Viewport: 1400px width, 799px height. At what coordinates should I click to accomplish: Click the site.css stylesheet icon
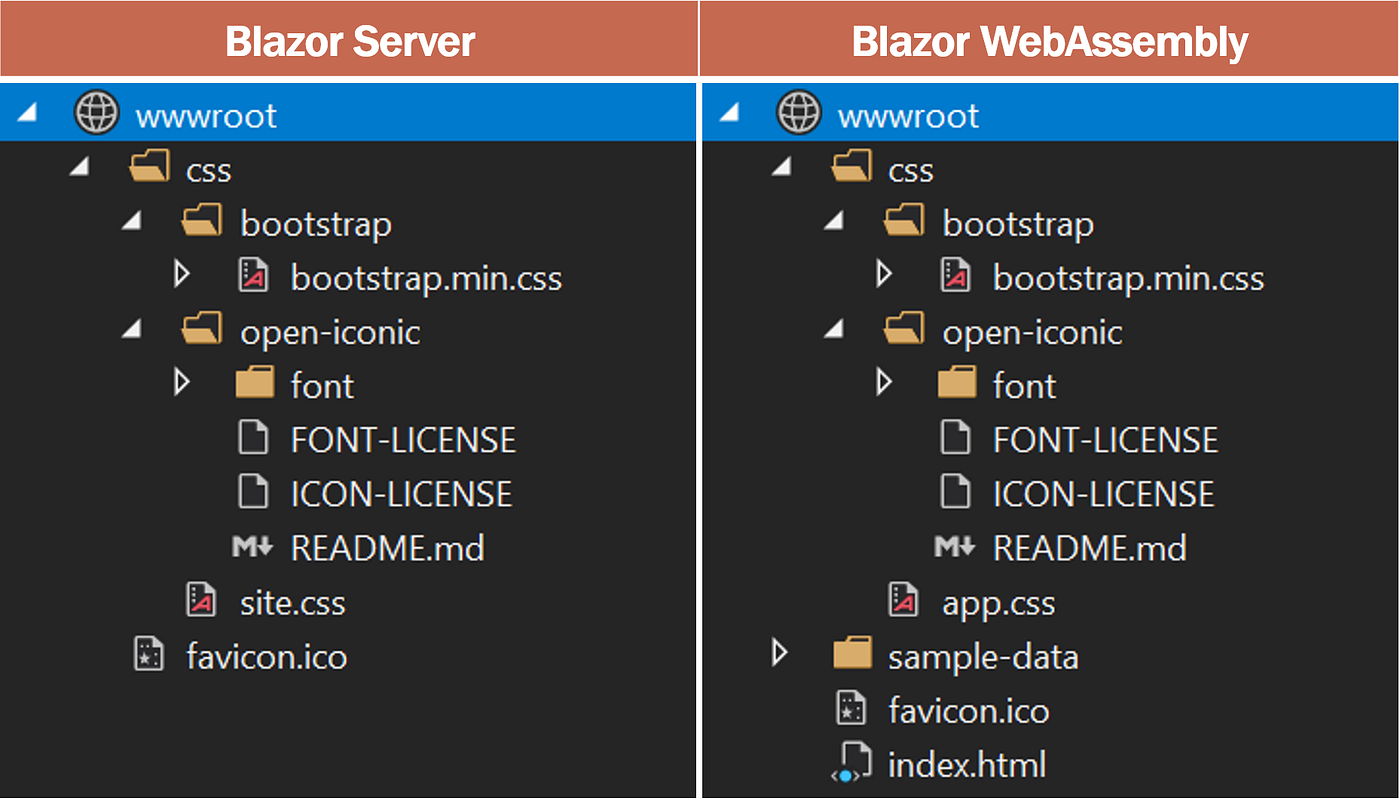(200, 600)
